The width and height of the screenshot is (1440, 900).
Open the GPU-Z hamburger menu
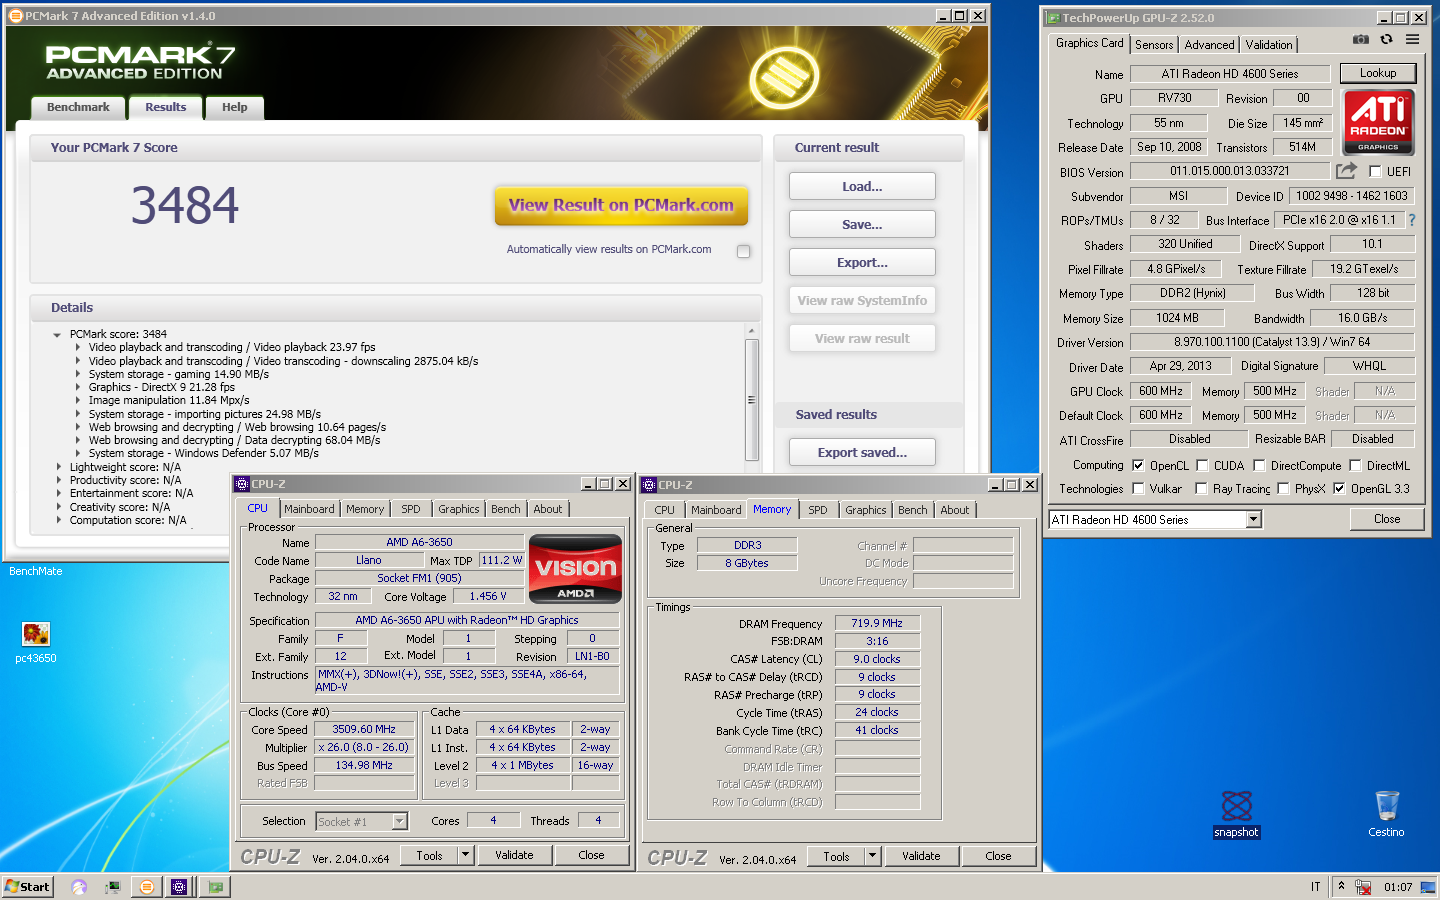tap(1412, 39)
